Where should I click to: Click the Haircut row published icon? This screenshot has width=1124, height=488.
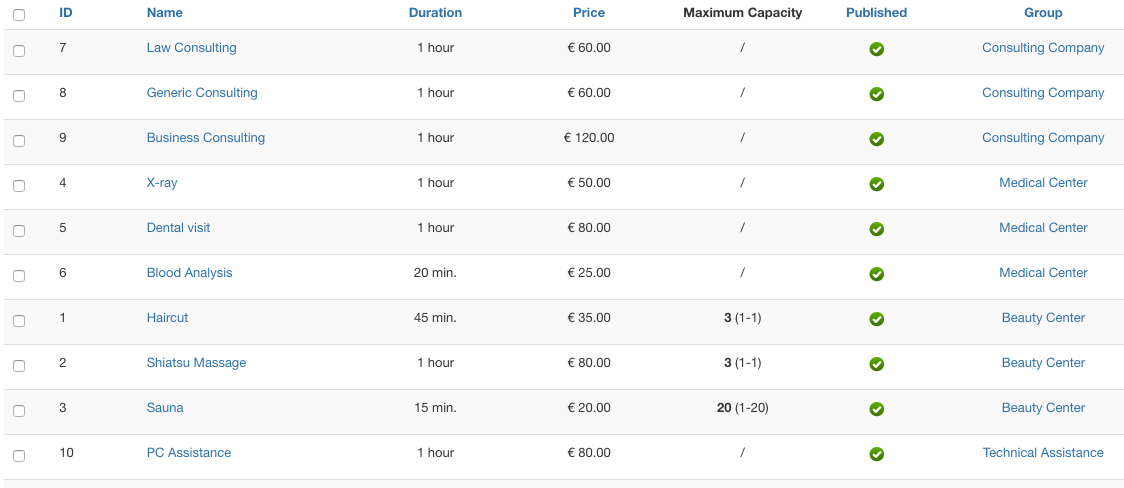(x=876, y=319)
